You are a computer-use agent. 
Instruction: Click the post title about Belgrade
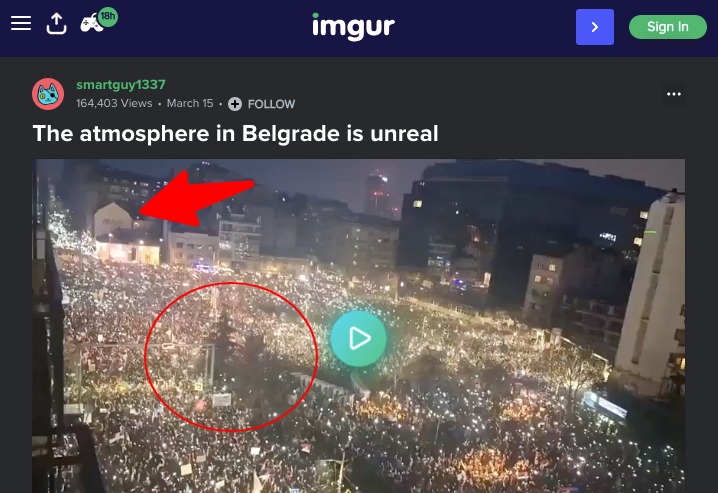pos(235,134)
